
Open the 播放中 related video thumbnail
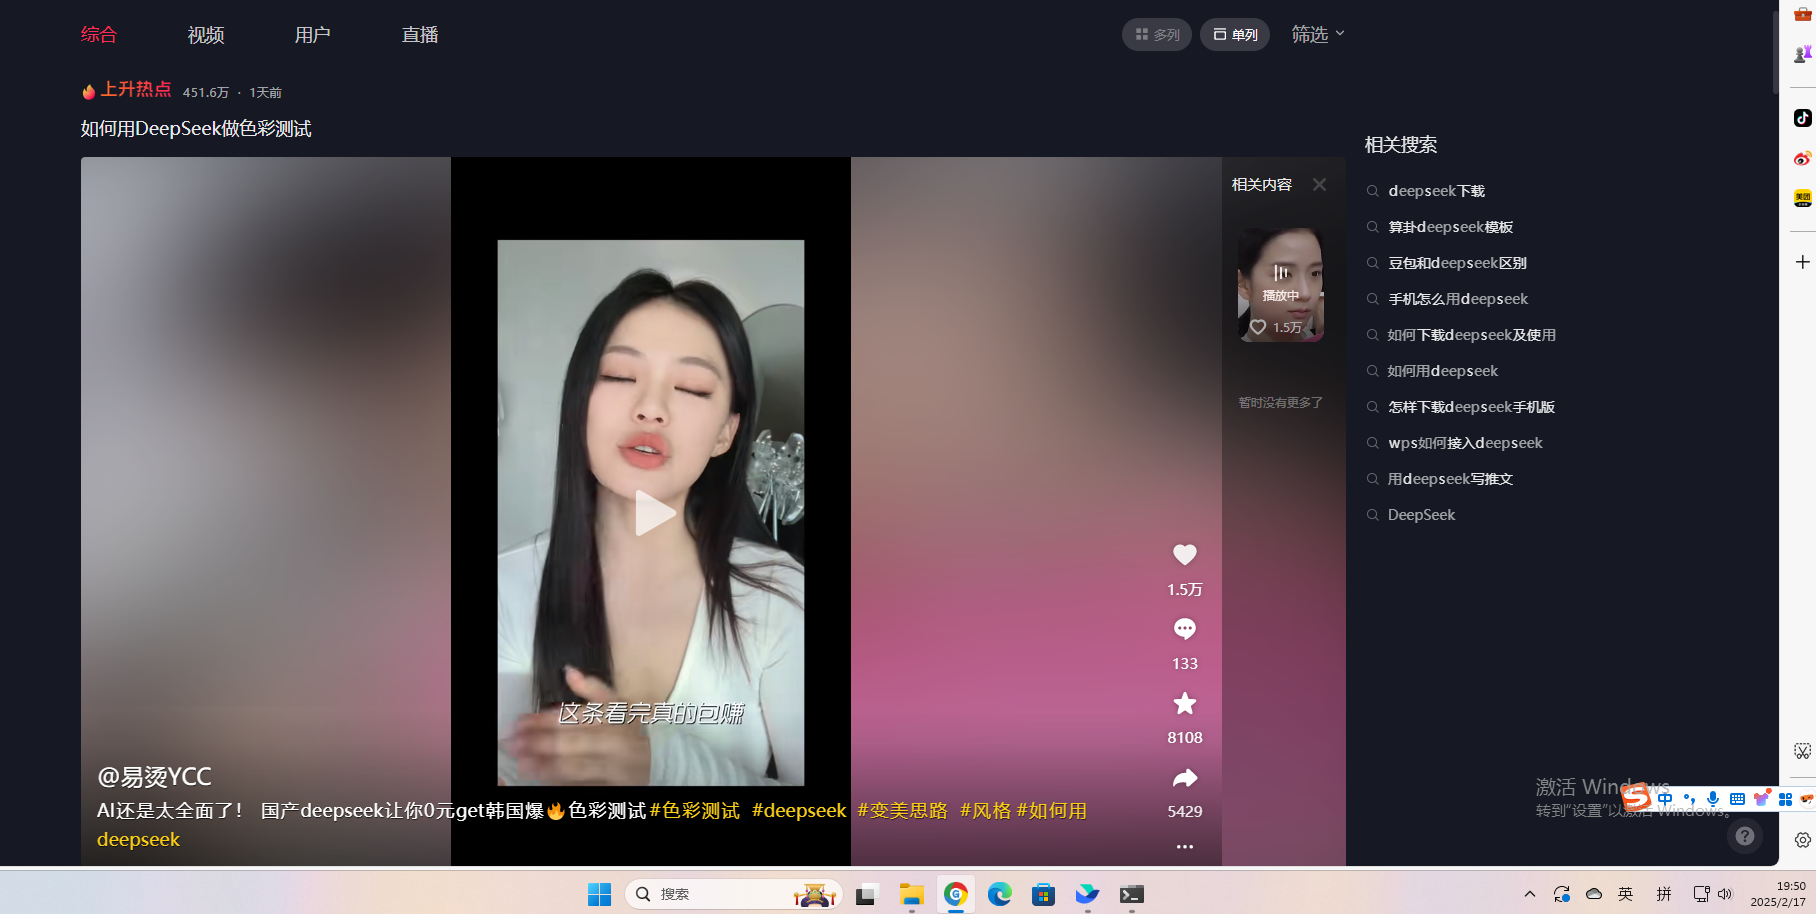click(x=1281, y=285)
